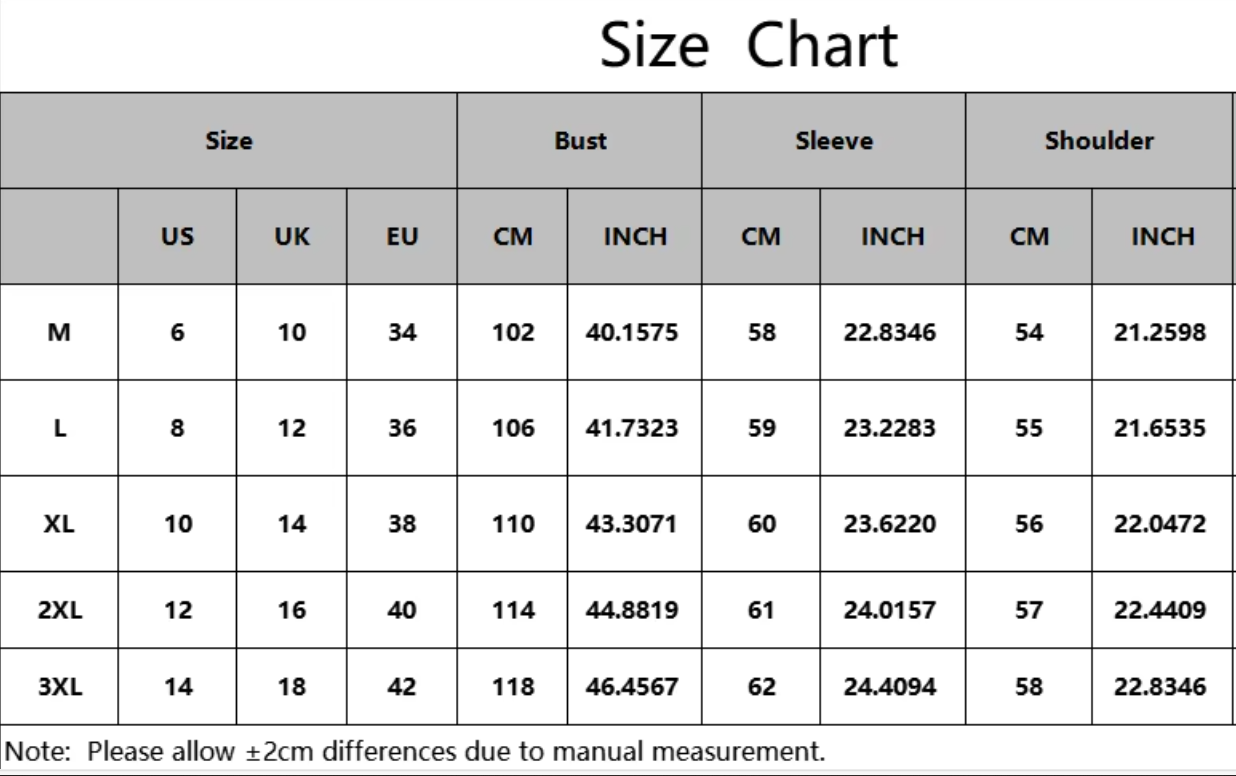Image resolution: width=1236 pixels, height=776 pixels.
Task: Click the UK sub-header cell
Action: click(292, 237)
